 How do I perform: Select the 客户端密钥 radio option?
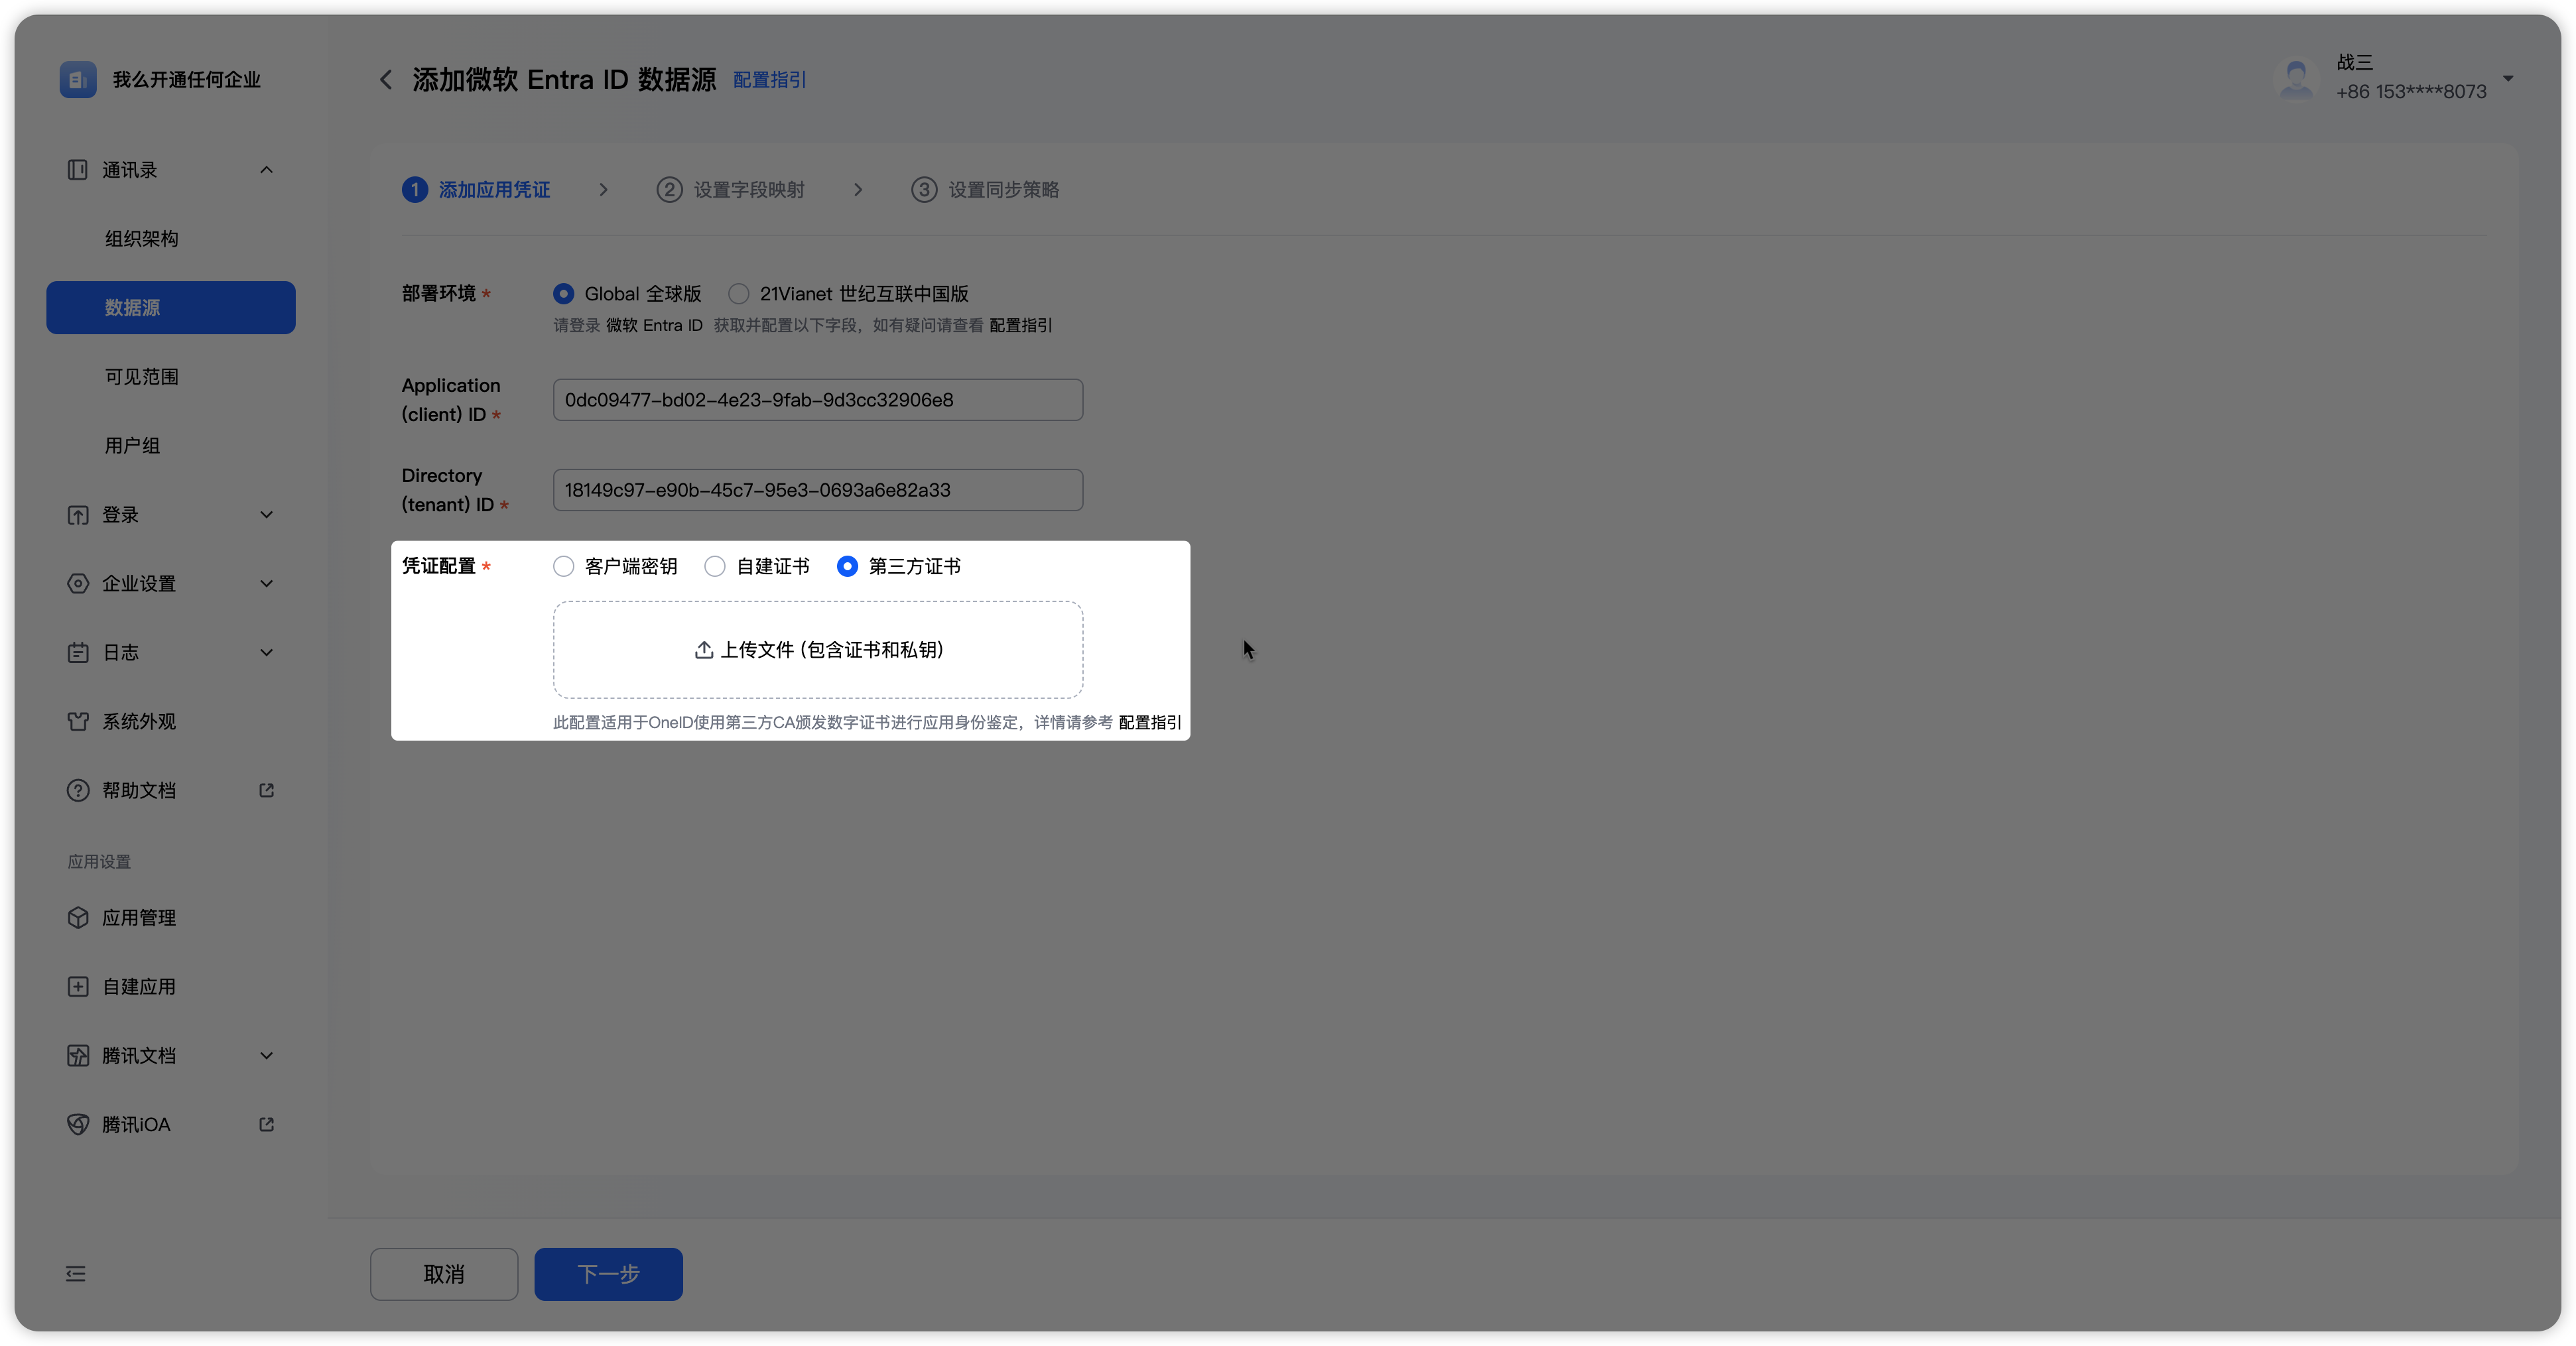click(564, 566)
